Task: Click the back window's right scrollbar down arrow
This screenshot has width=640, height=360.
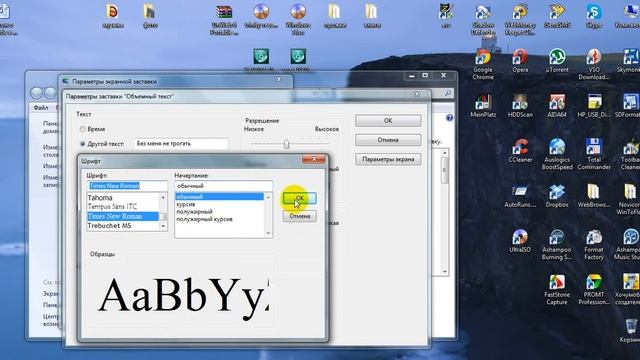Action: [x=444, y=272]
